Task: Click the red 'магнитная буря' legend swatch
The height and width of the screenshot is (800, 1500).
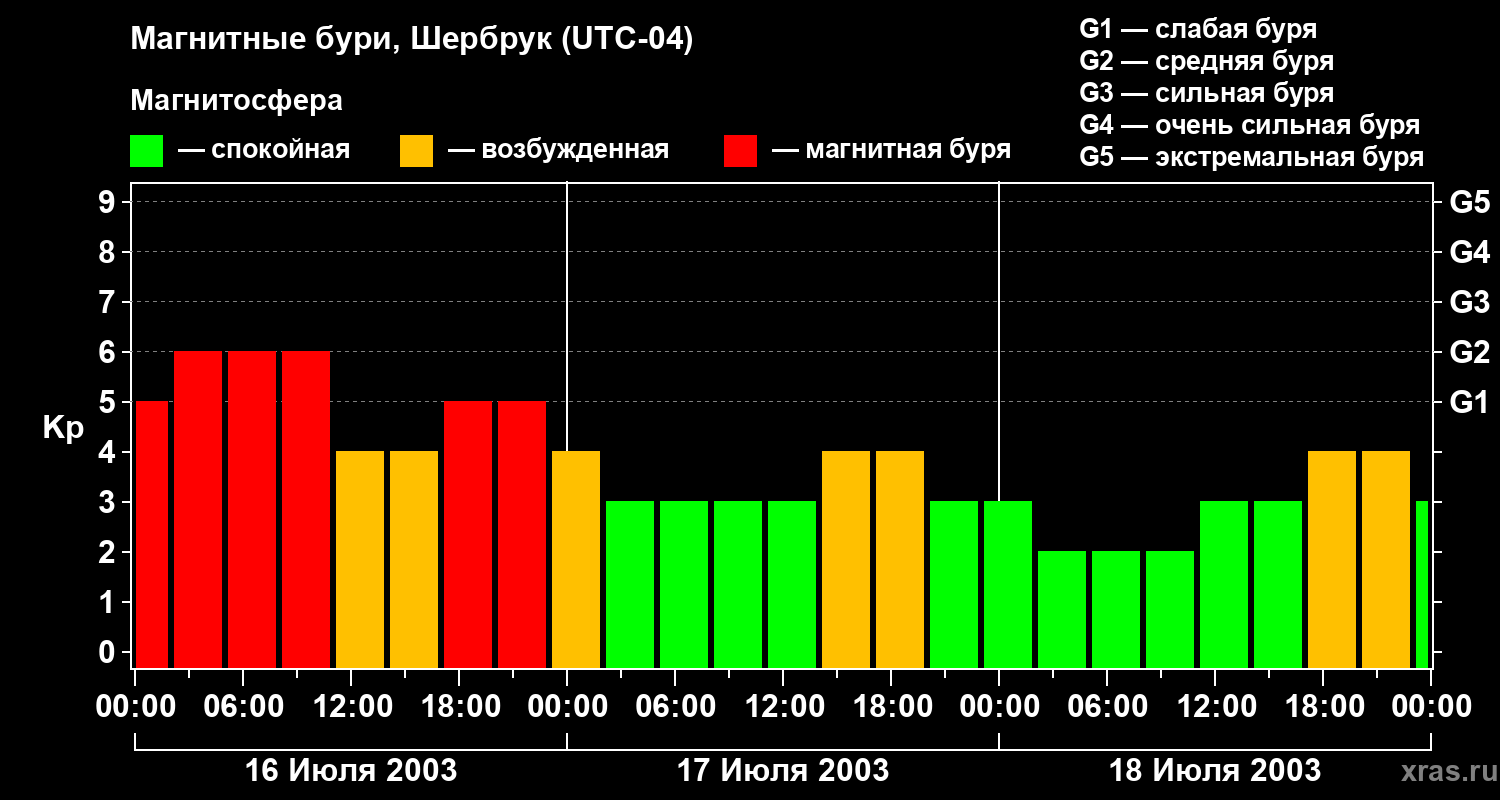Action: (x=740, y=151)
